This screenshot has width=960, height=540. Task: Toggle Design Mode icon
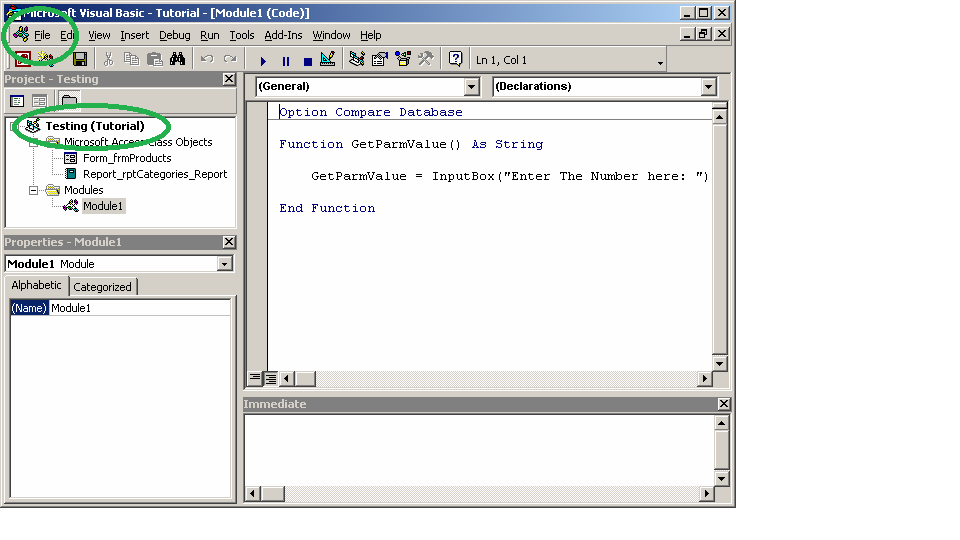328,59
